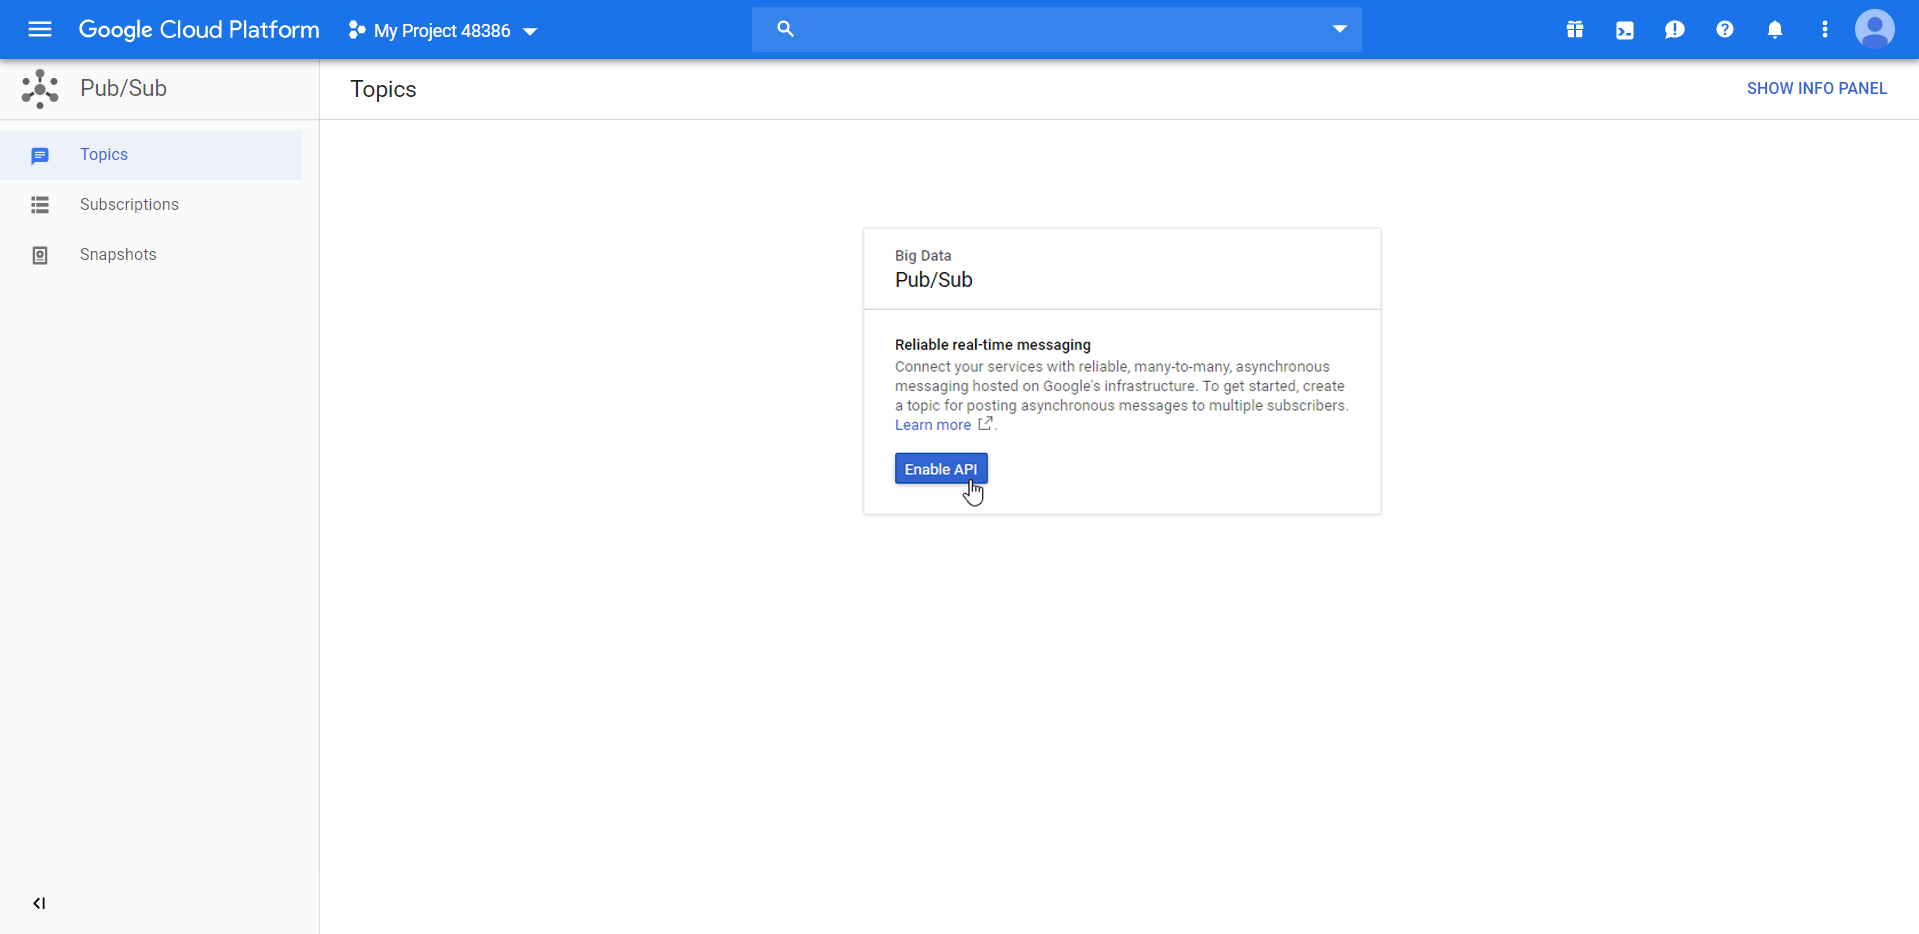Viewport: 1919px width, 934px height.
Task: Open Subscriptions in the sidebar
Action: pyautogui.click(x=151, y=205)
